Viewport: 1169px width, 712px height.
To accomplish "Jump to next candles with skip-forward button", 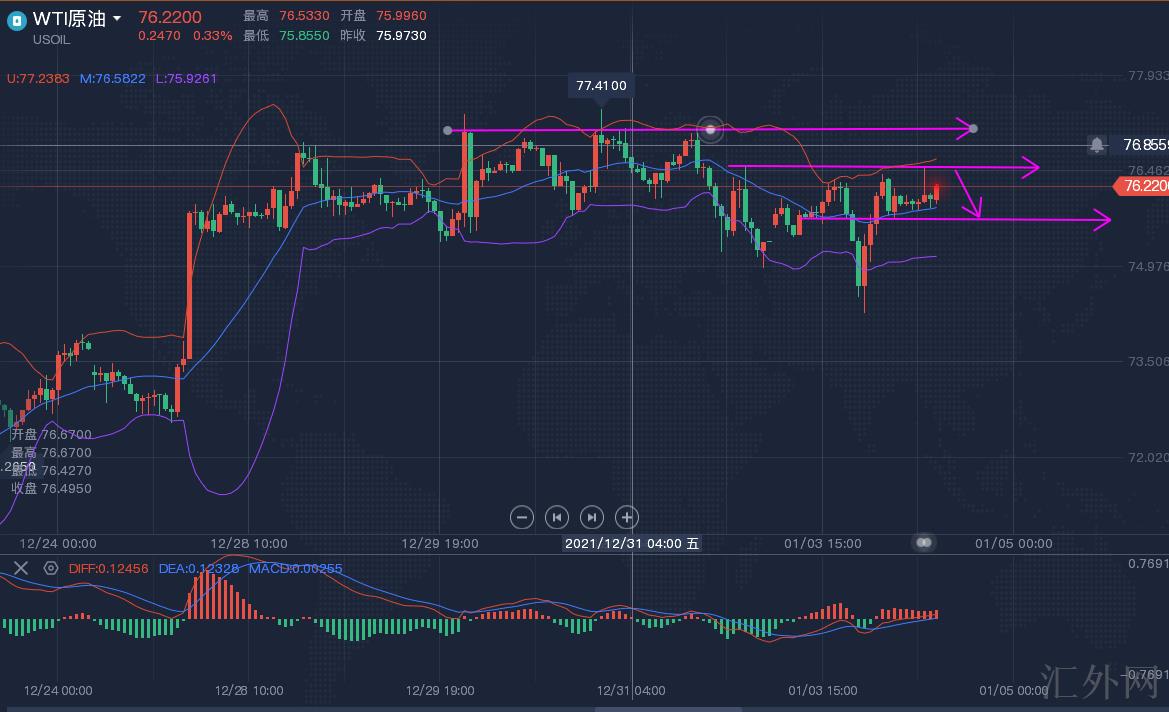I will click(x=591, y=517).
